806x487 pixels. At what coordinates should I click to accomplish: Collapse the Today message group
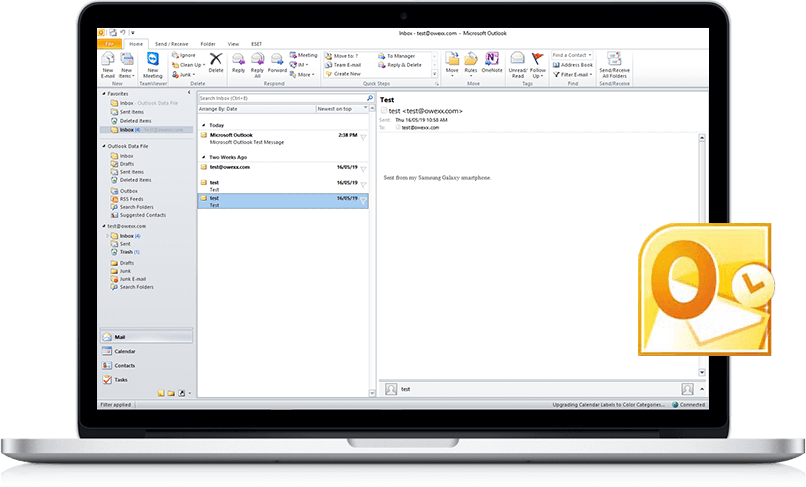[204, 125]
